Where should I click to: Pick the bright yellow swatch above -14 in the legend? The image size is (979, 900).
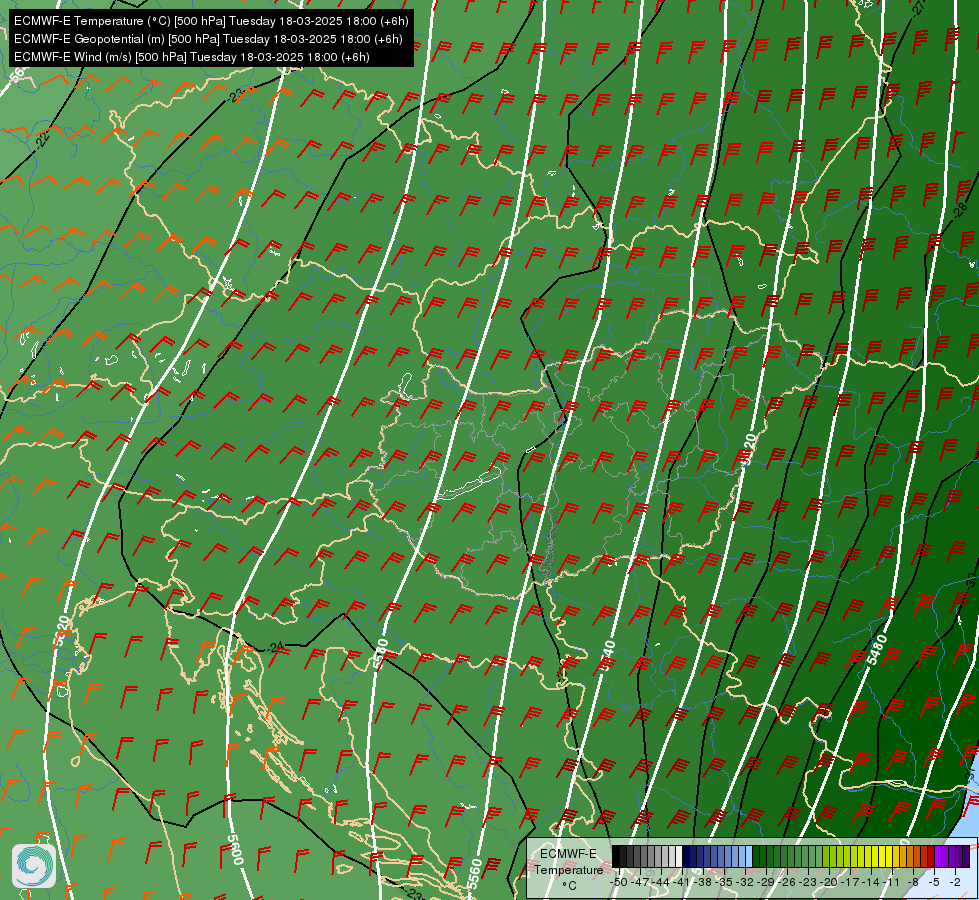click(x=875, y=856)
